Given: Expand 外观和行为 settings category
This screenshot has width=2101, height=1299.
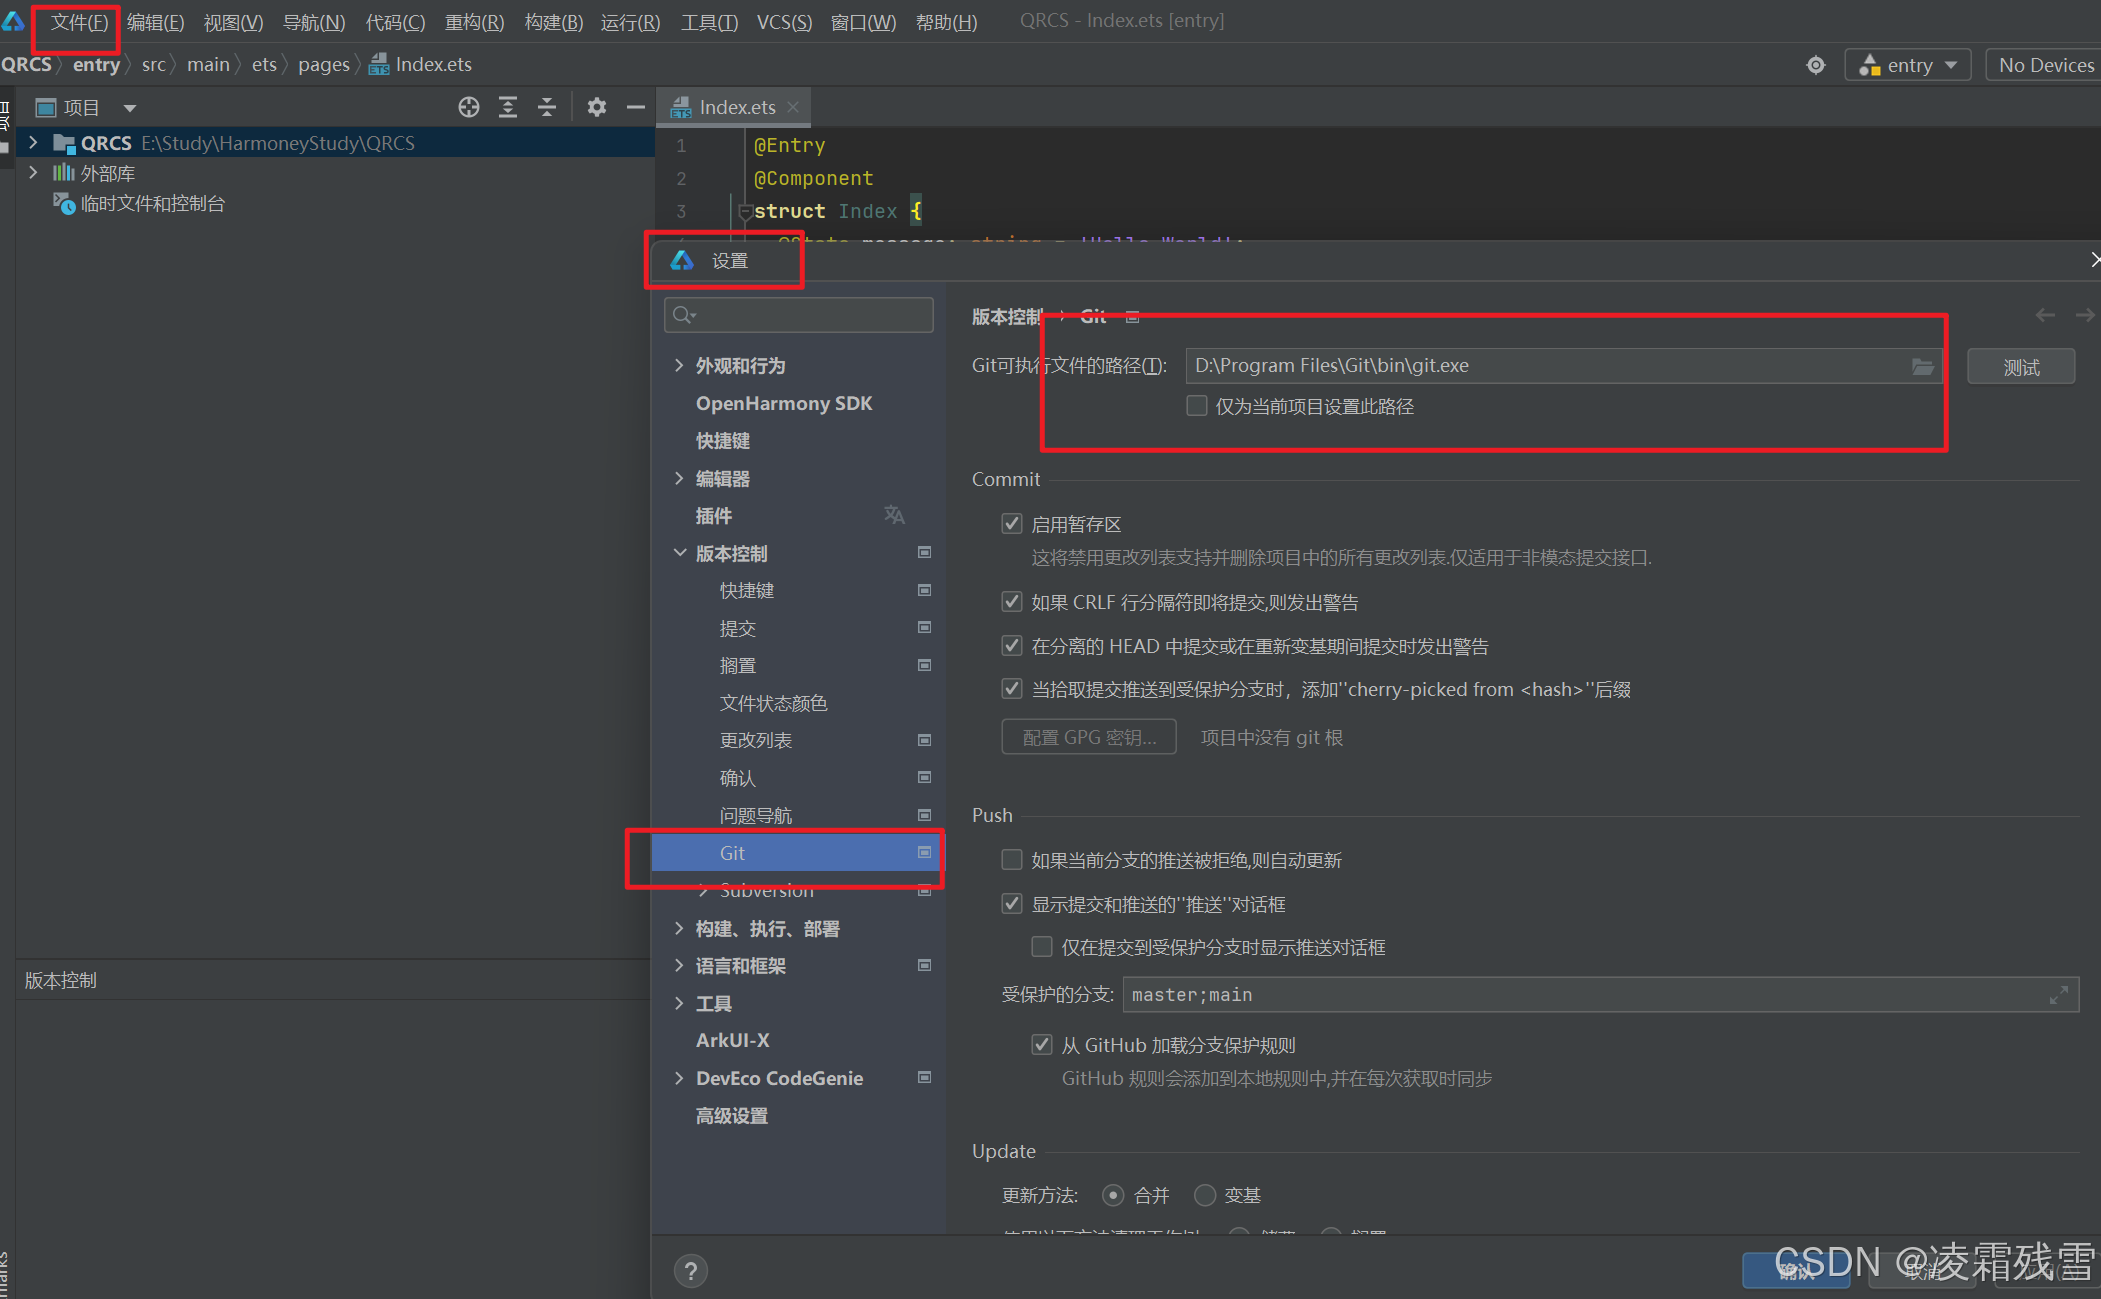Looking at the screenshot, I should [679, 365].
